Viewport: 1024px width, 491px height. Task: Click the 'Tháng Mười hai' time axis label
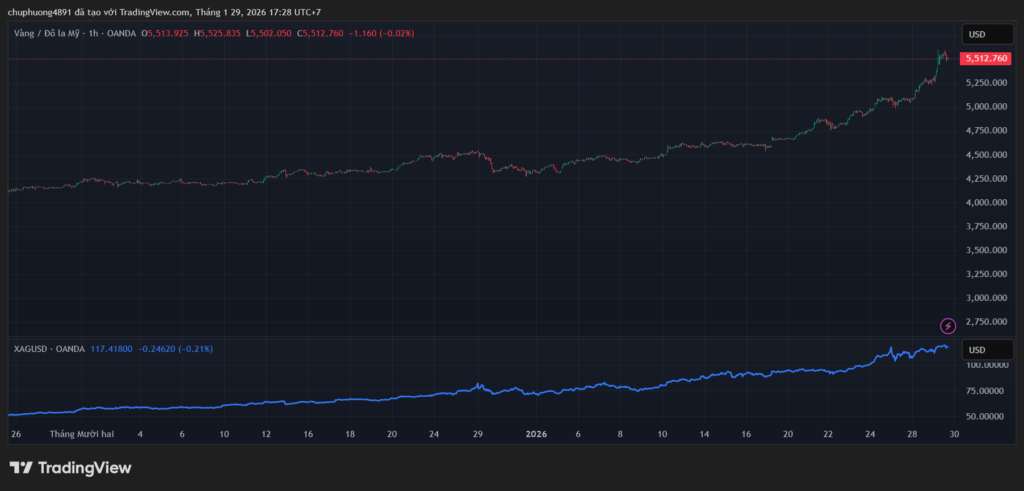77,435
